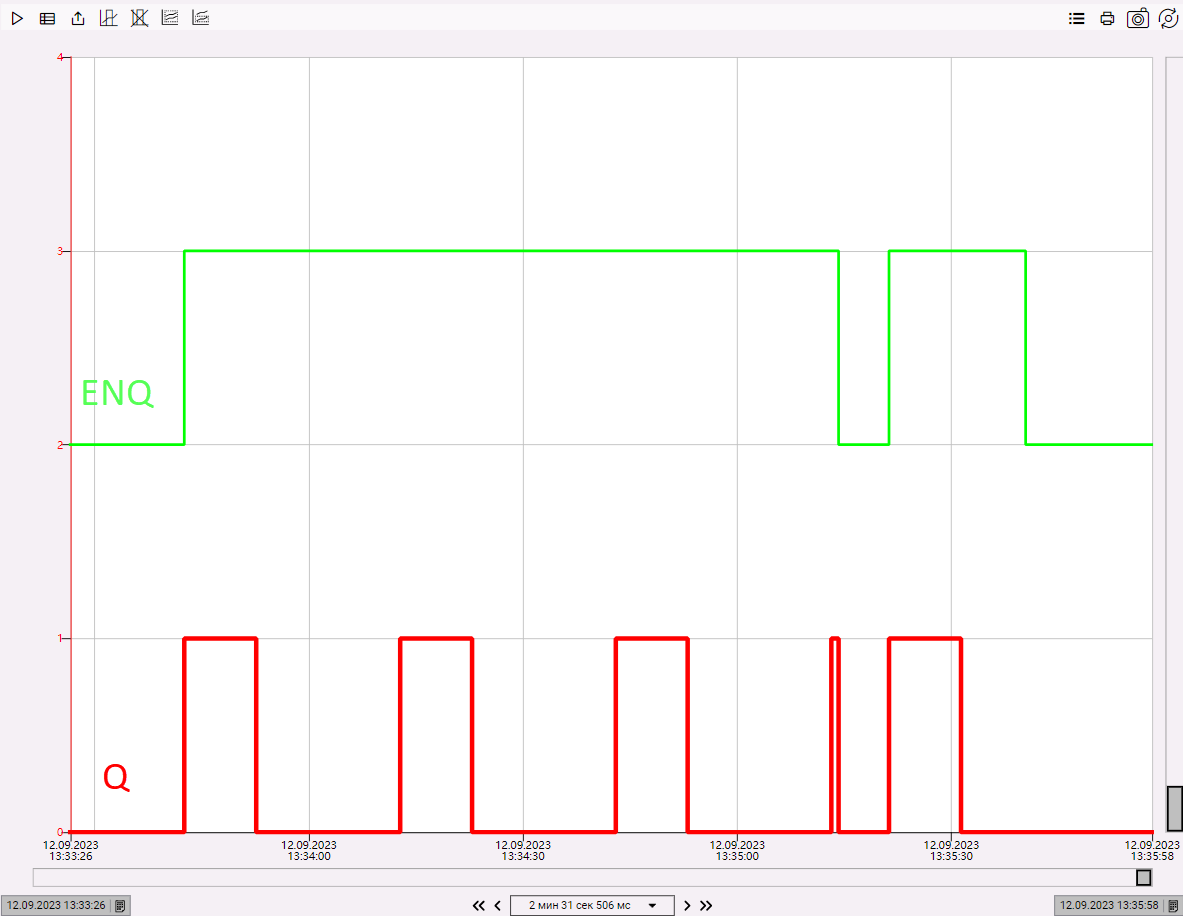The image size is (1183, 916).
Task: Select the second multi-curve chart mode icon
Action: coord(200,17)
